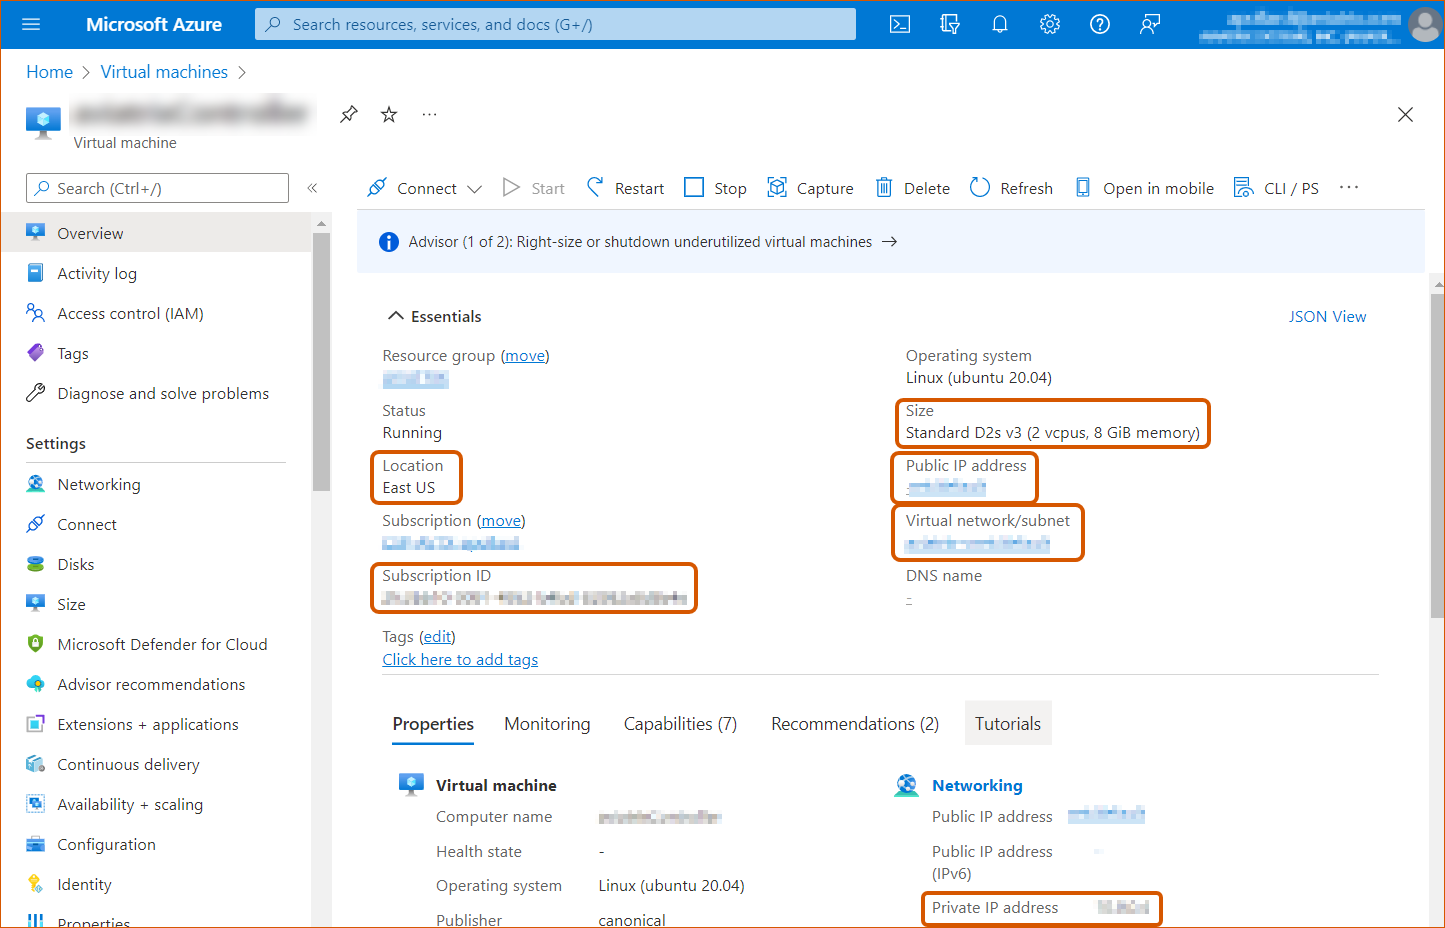Viewport: 1445px width, 928px height.
Task: Click the resources search box
Action: coord(555,23)
